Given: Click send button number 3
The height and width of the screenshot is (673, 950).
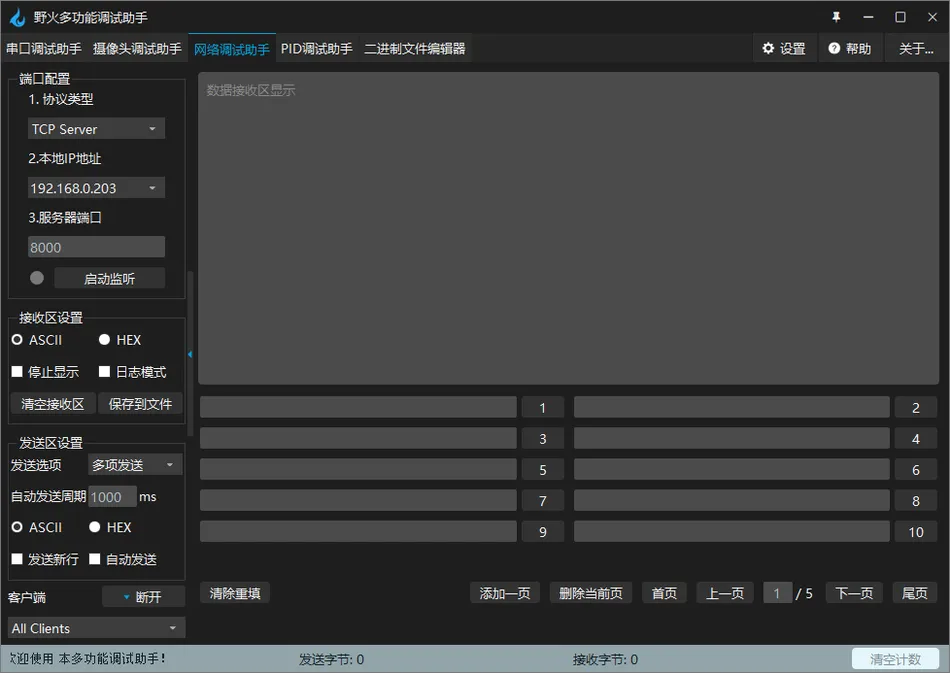Looking at the screenshot, I should [543, 439].
